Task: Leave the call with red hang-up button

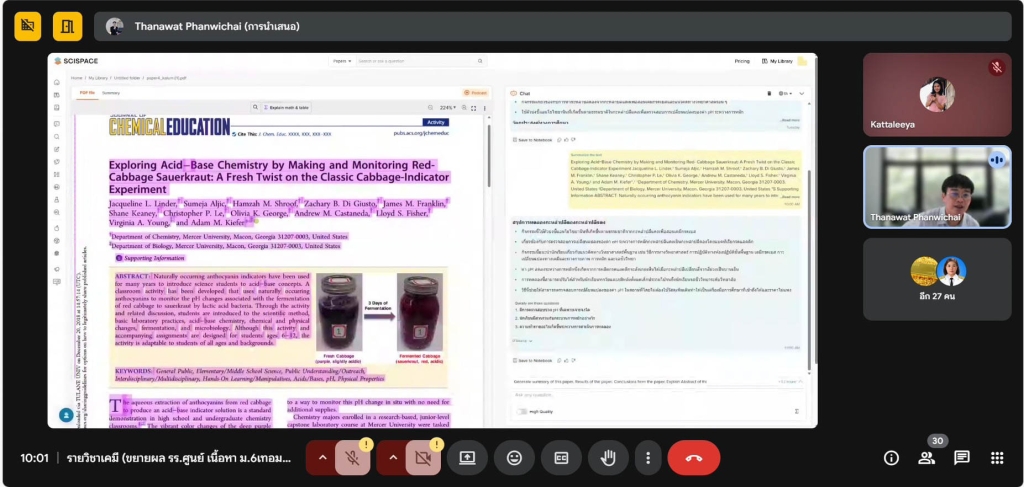Action: click(x=693, y=458)
